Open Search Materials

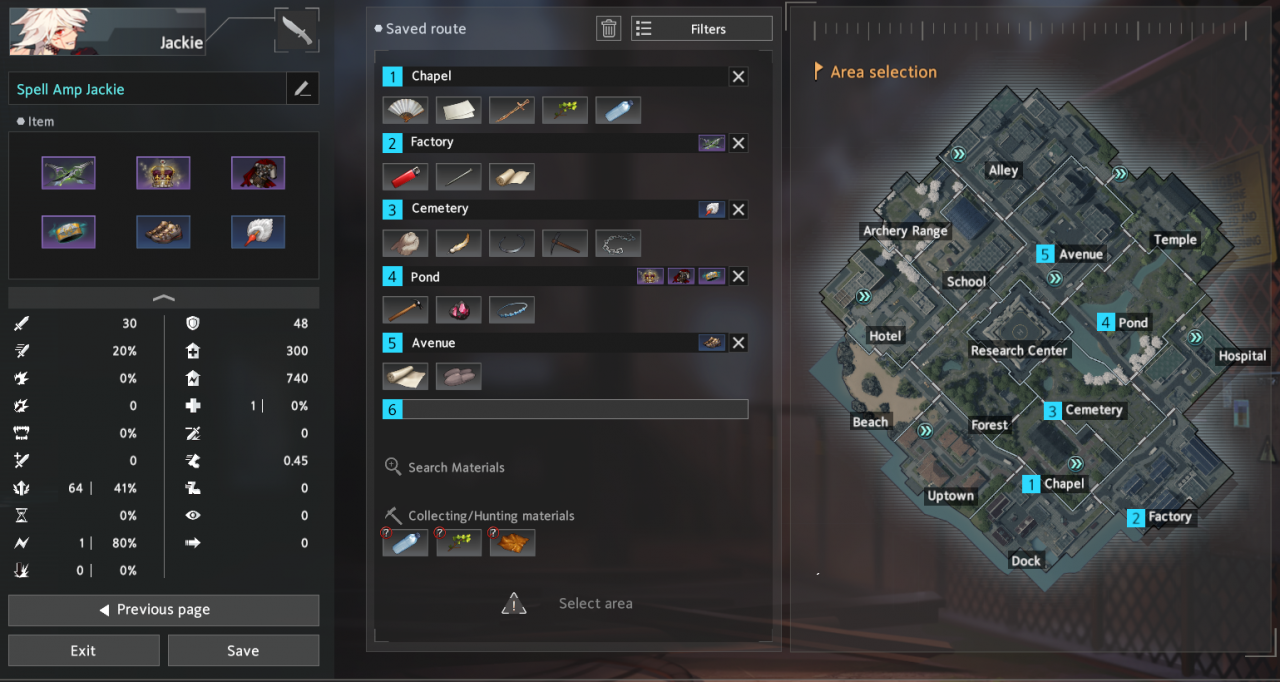point(445,467)
